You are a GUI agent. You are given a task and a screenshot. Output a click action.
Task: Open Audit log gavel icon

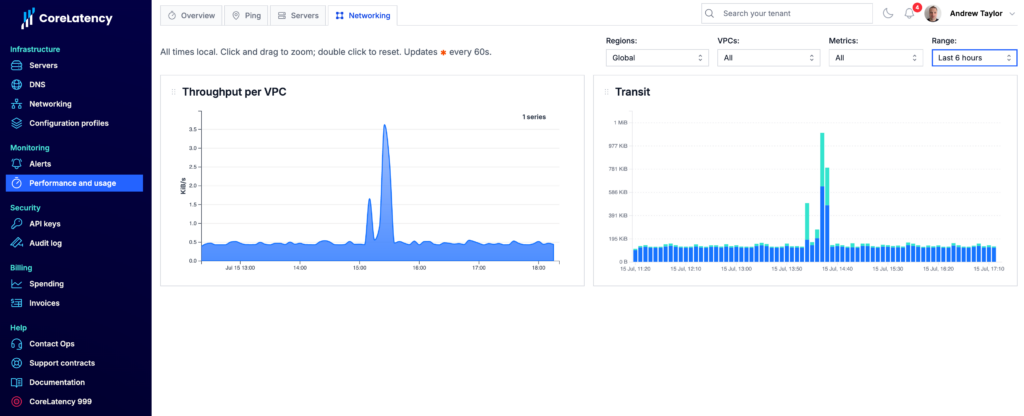17,243
